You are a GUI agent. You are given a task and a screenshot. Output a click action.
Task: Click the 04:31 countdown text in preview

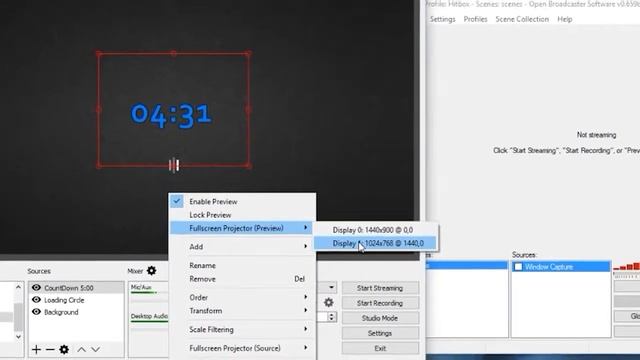click(x=171, y=114)
